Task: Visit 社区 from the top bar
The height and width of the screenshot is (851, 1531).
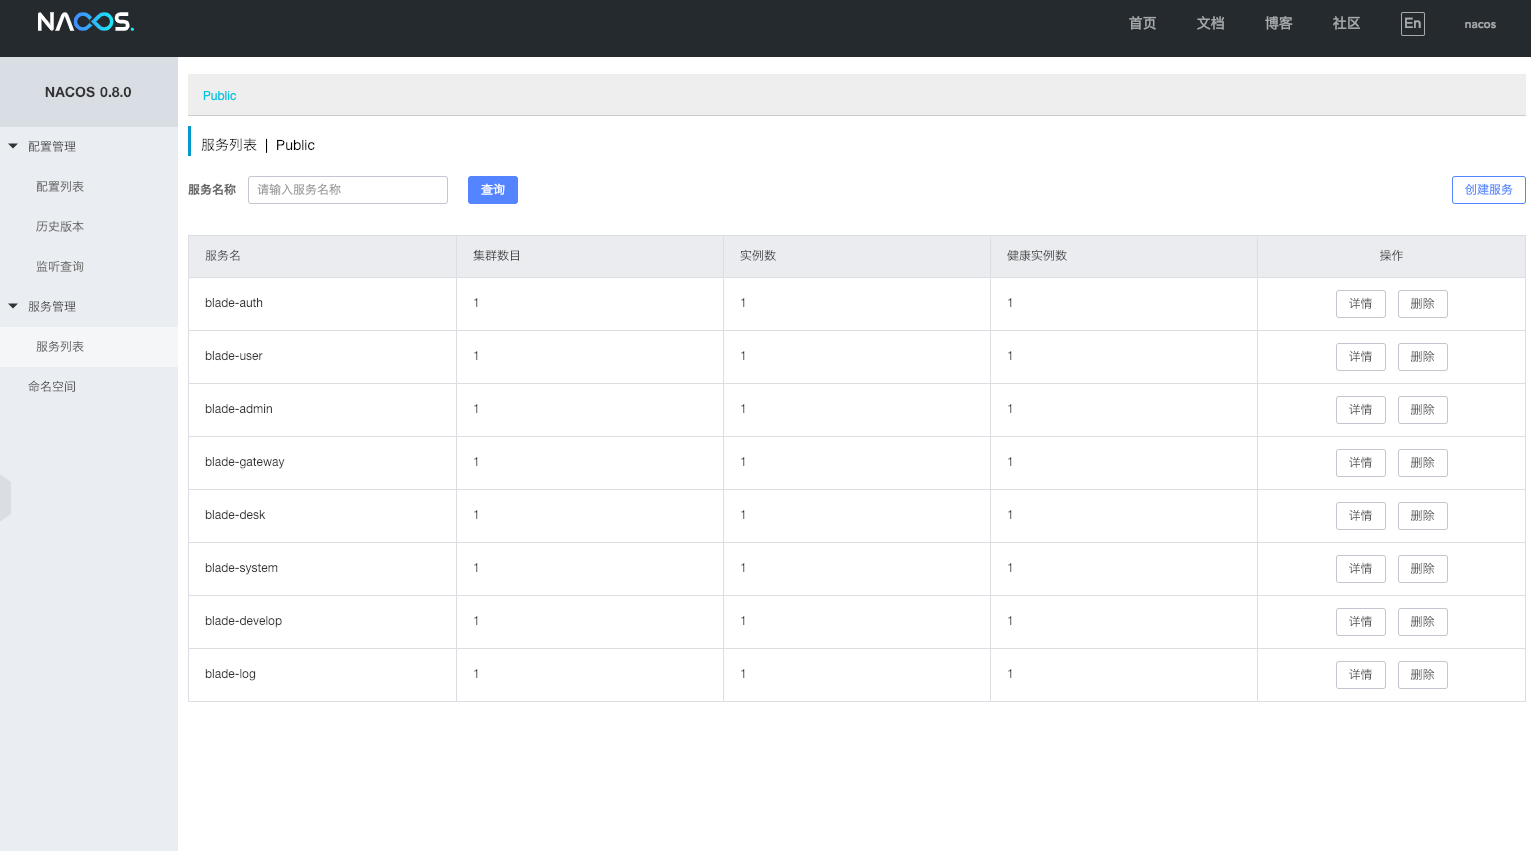Action: pyautogui.click(x=1346, y=24)
